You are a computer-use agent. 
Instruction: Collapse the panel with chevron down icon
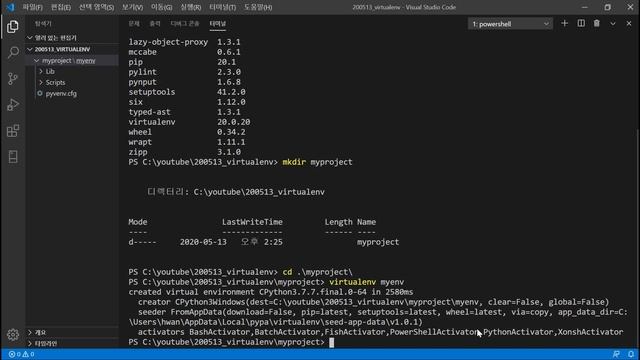[613, 24]
